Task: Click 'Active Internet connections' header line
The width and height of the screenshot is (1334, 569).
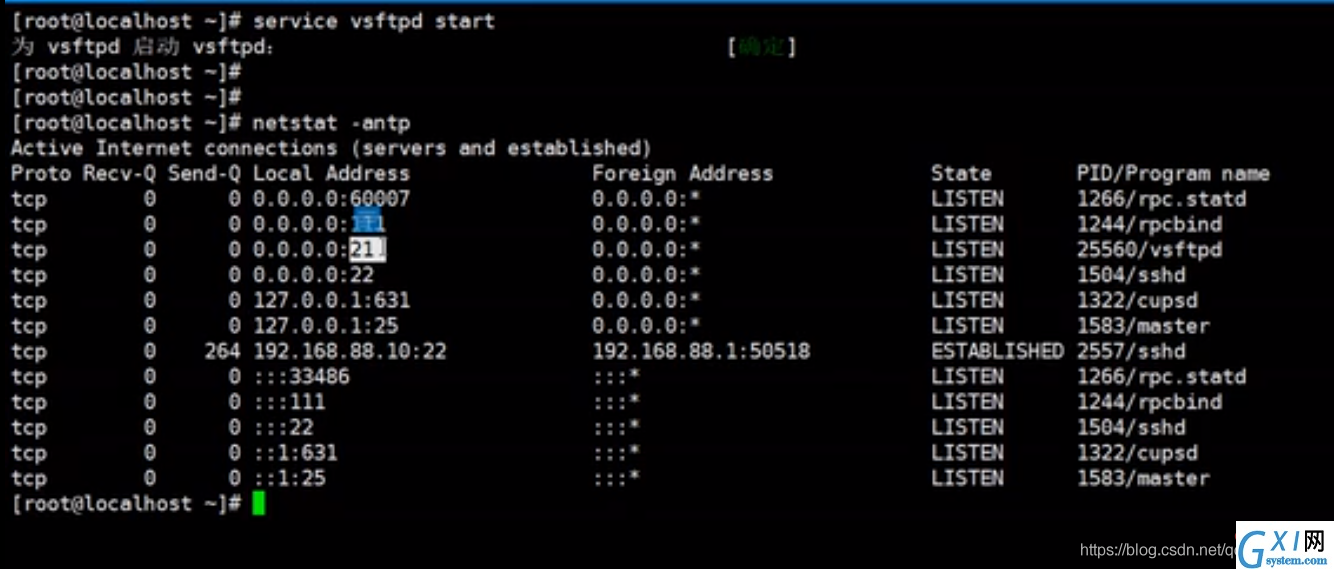Action: coord(331,148)
